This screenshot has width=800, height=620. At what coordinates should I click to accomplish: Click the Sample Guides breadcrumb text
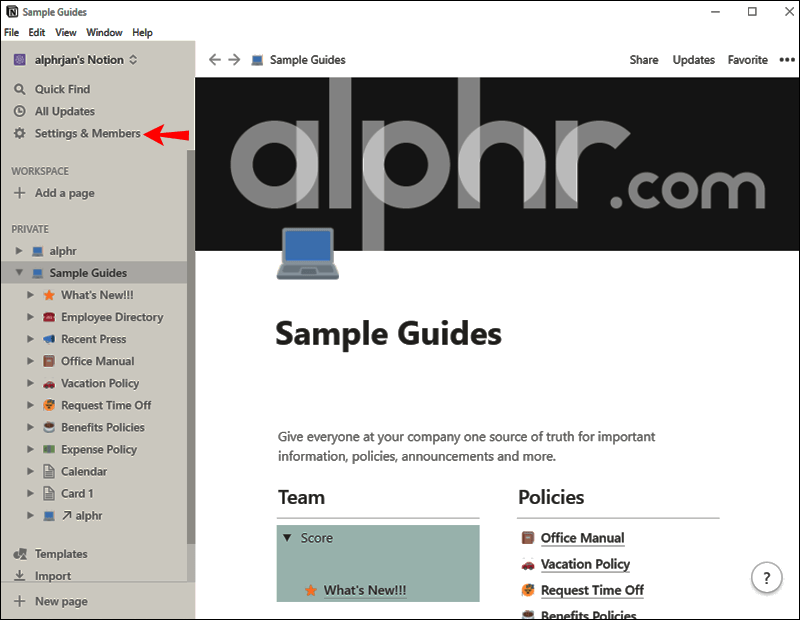308,60
